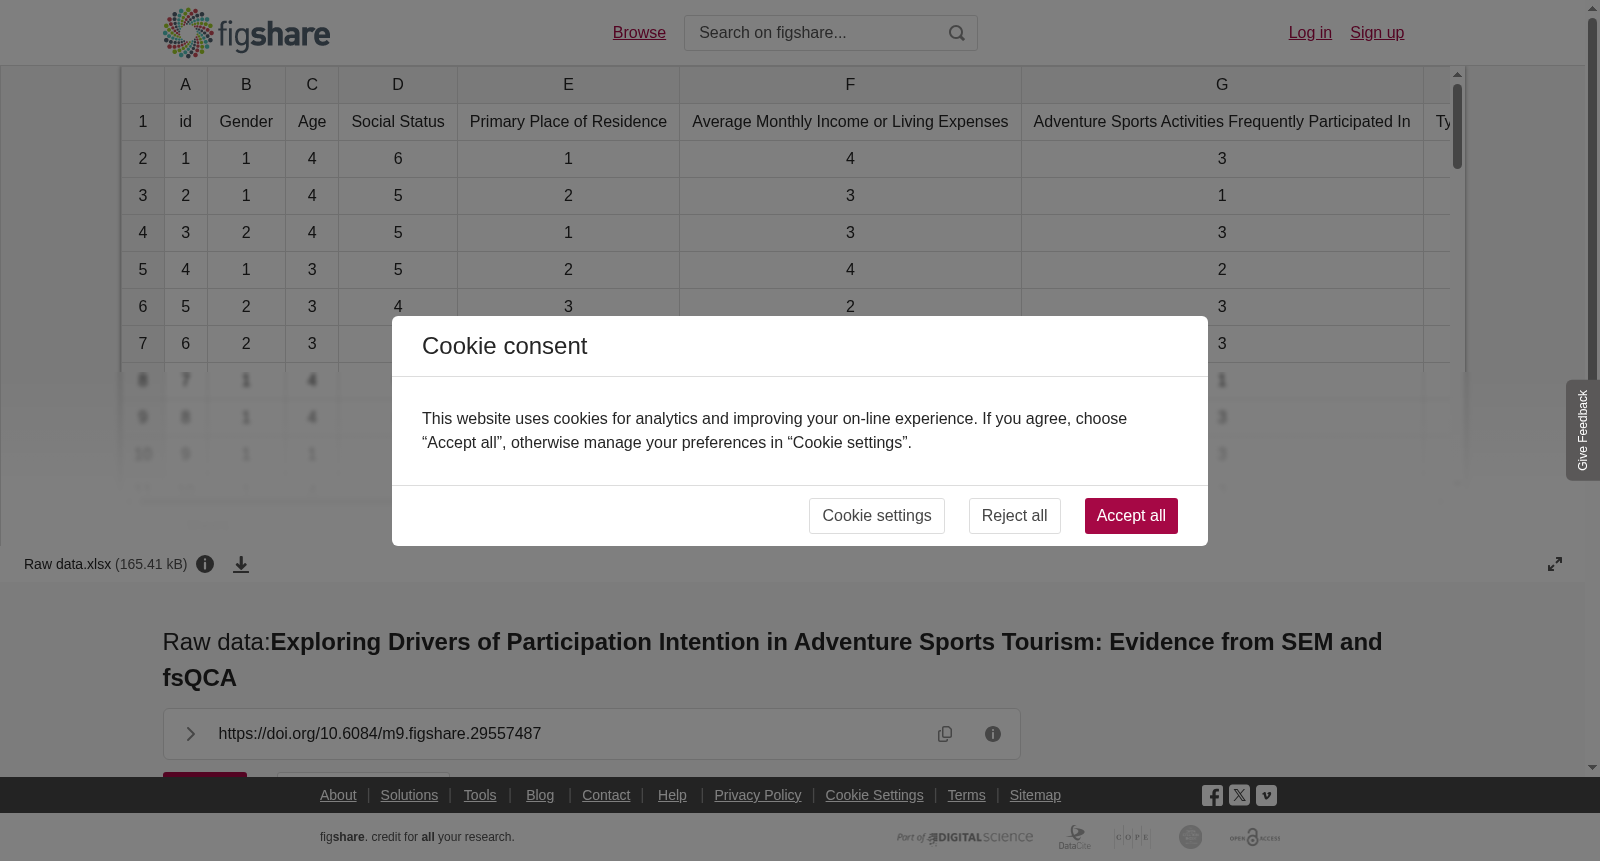The width and height of the screenshot is (1600, 861).
Task: Reject all cookies
Action: pyautogui.click(x=1014, y=516)
